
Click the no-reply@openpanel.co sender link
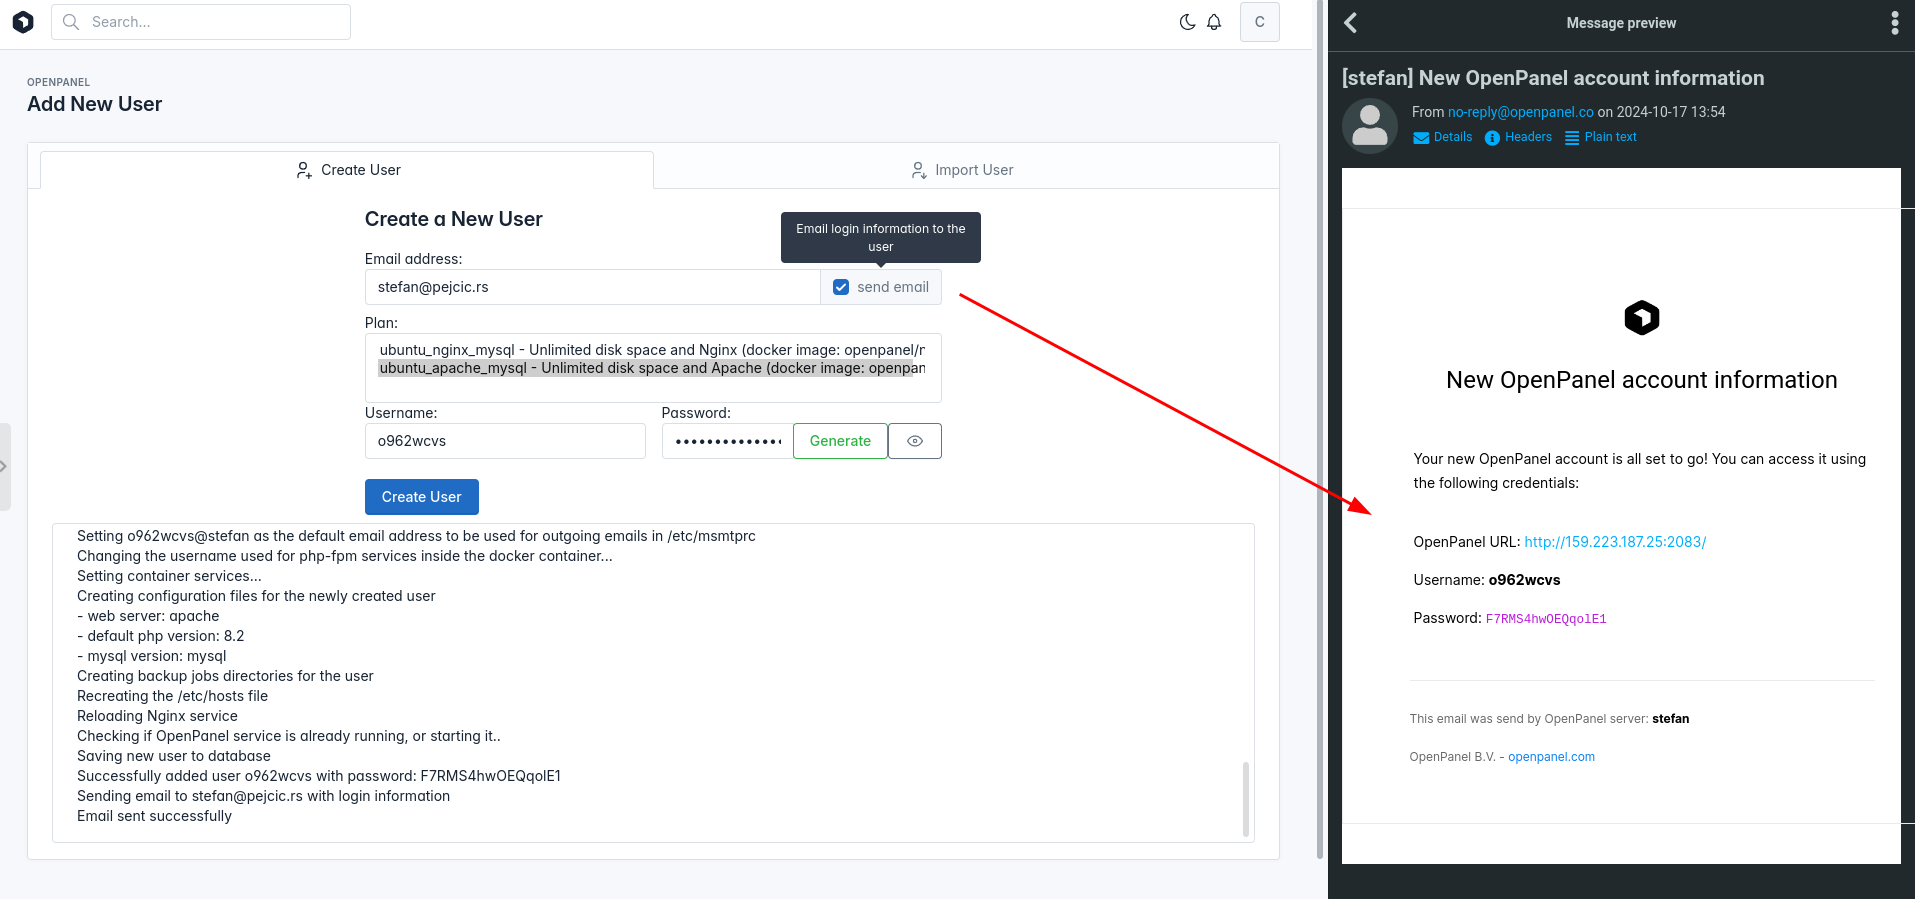pos(1521,112)
